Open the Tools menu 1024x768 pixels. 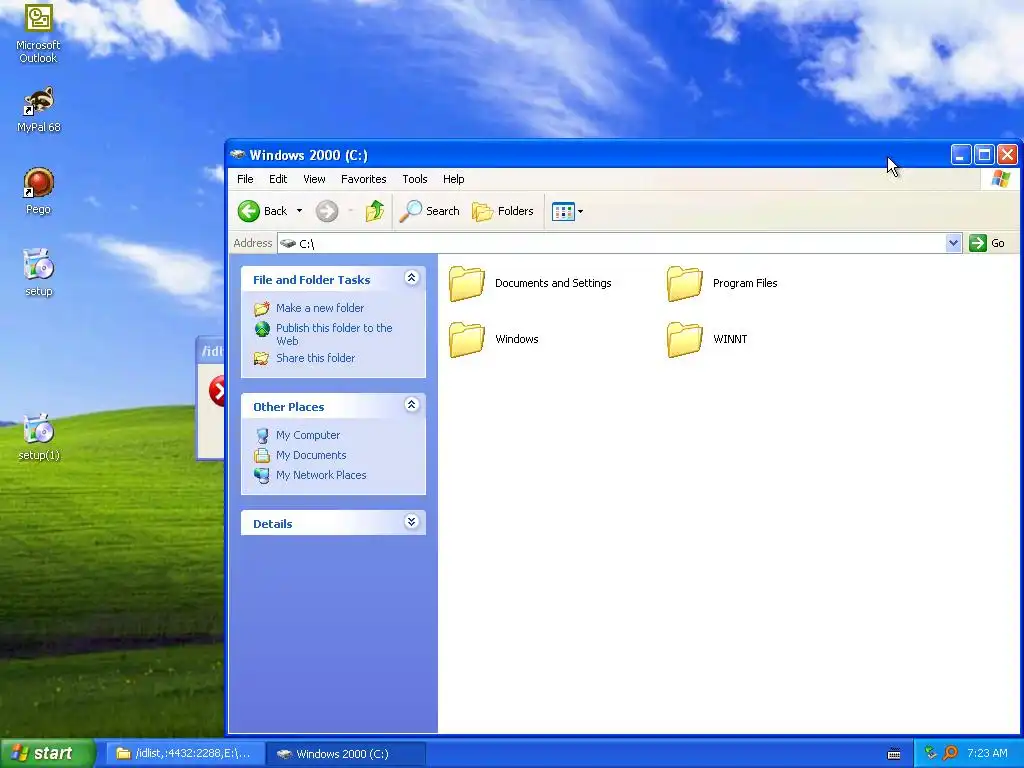tap(415, 179)
